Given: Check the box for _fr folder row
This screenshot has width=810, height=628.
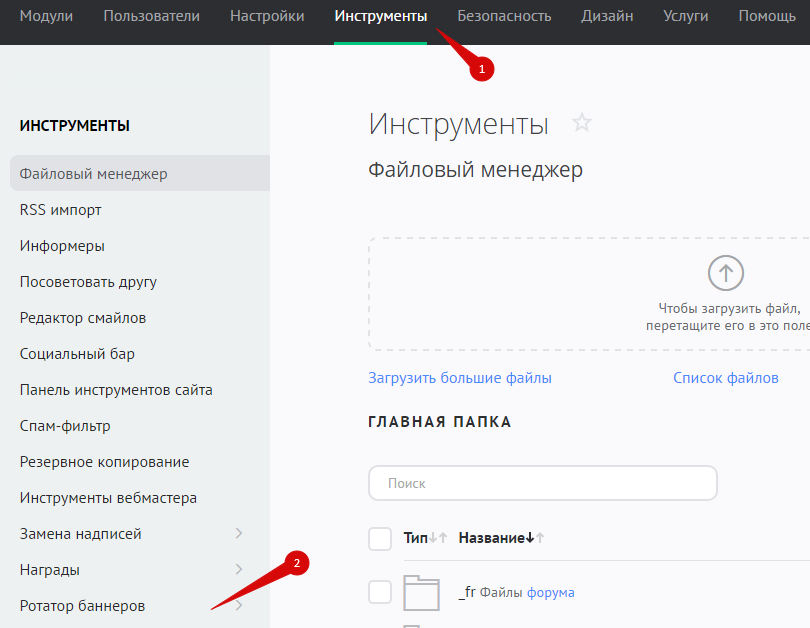Looking at the screenshot, I should tap(380, 592).
